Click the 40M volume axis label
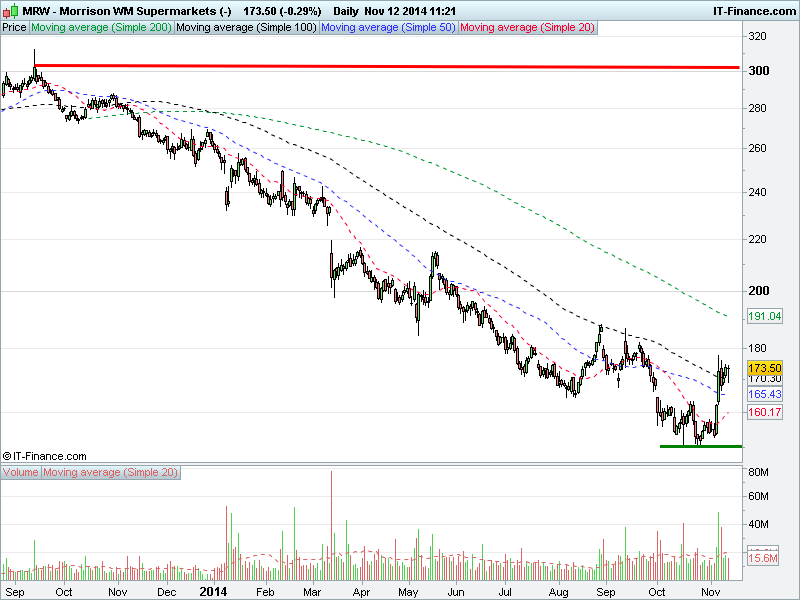 point(759,524)
